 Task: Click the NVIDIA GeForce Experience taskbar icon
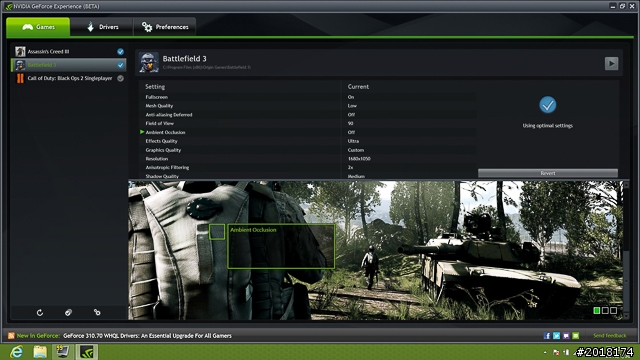pos(87,352)
